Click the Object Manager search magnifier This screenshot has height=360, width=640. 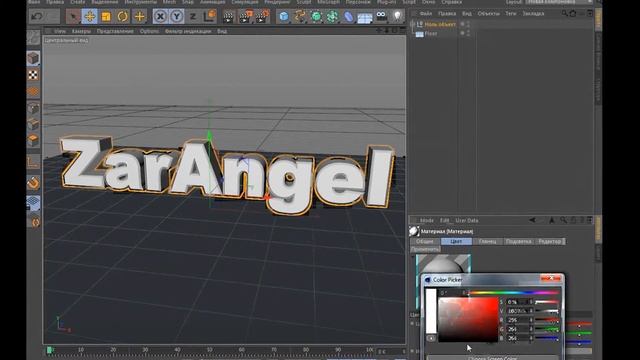point(564,13)
